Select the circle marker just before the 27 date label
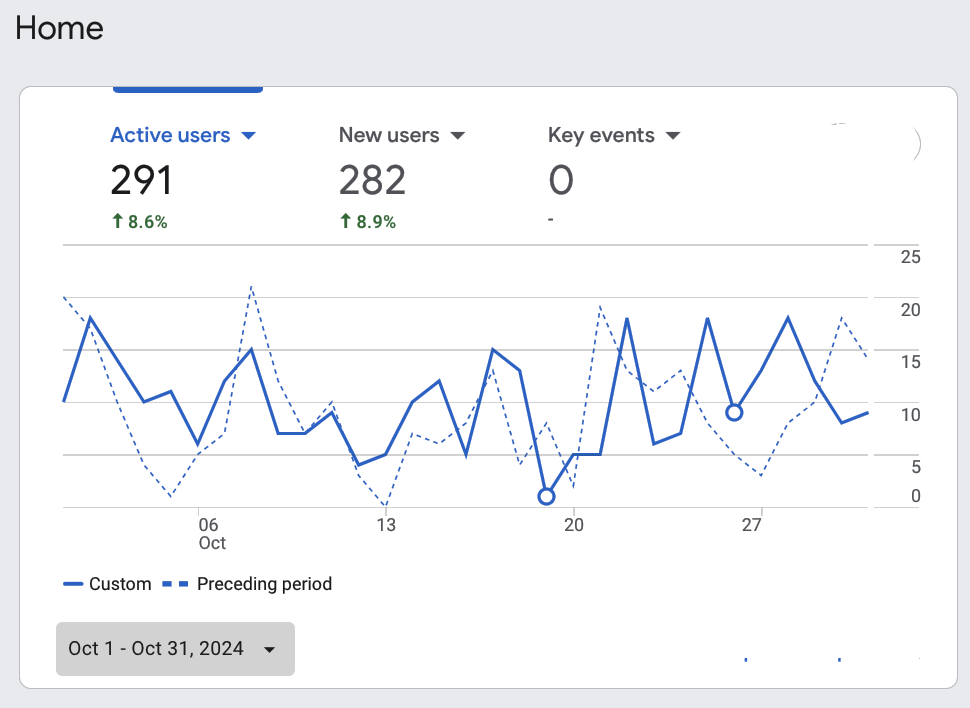970x708 pixels. 734,412
